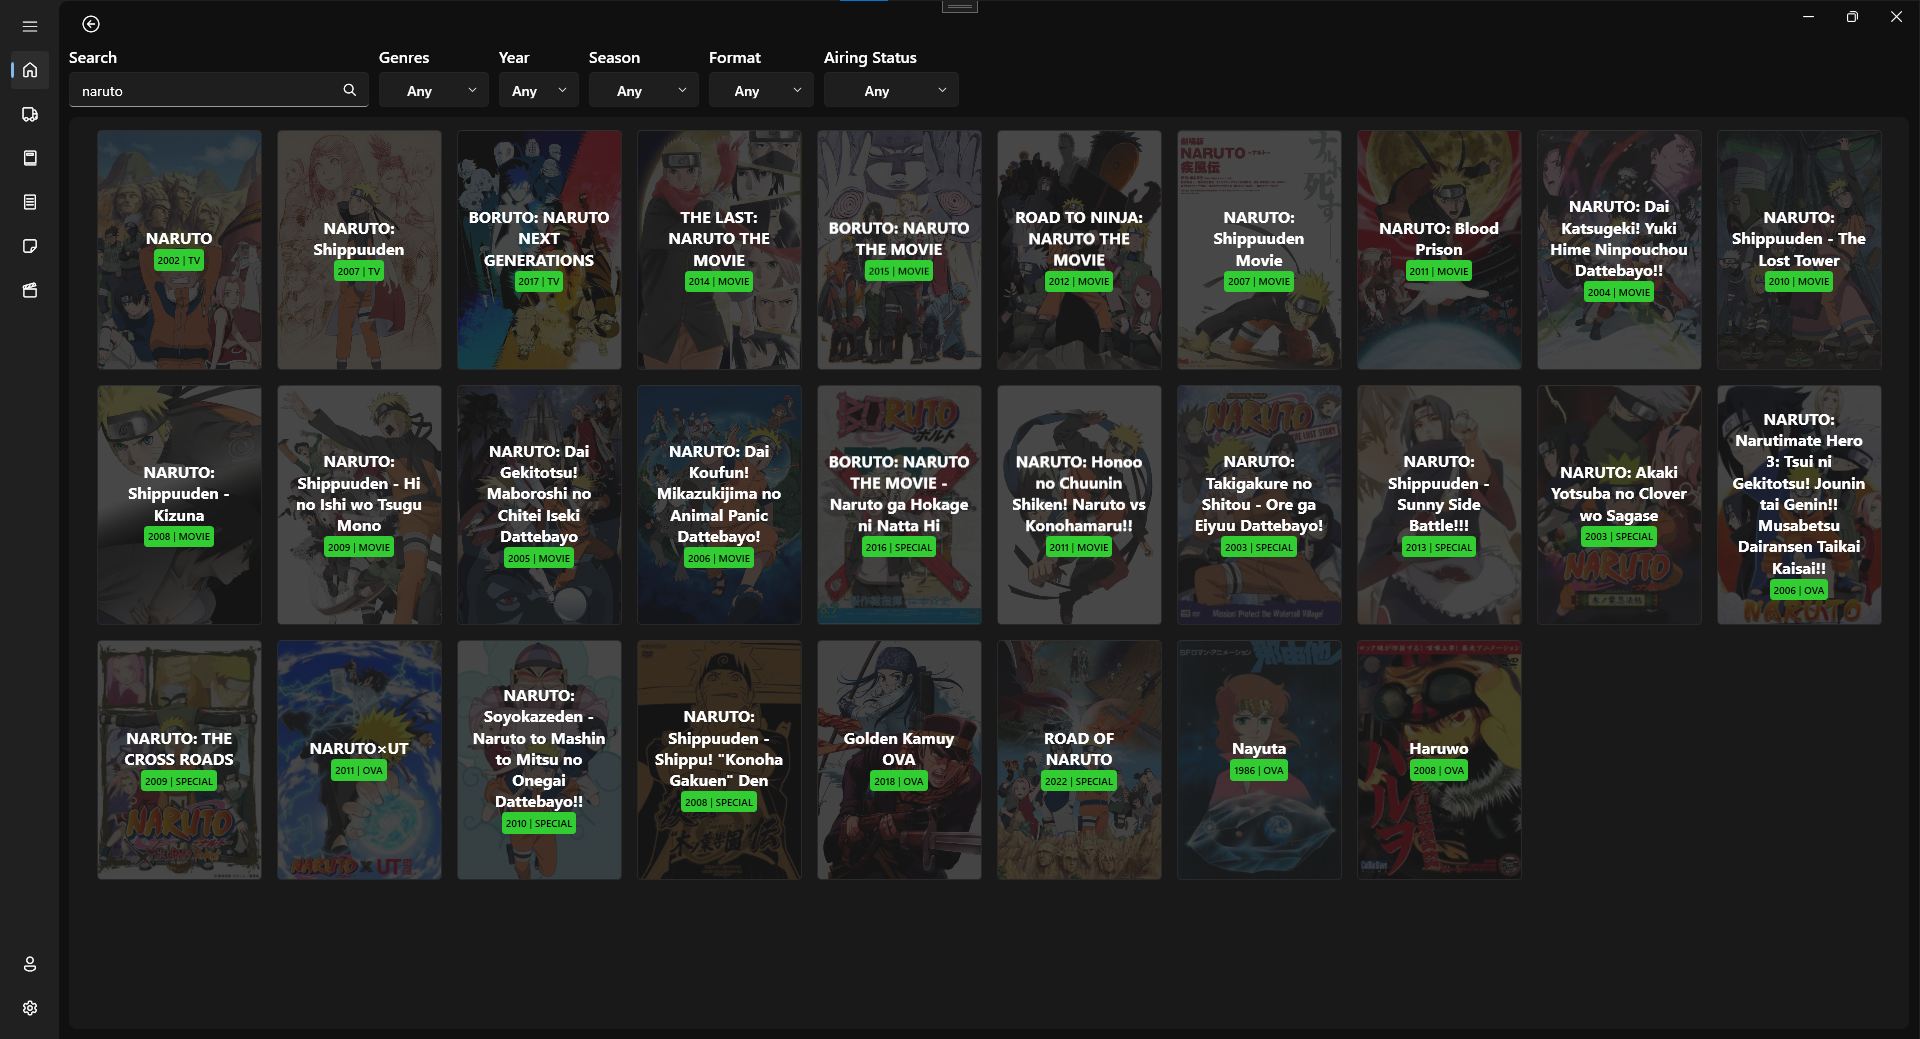This screenshot has height=1039, width=1920.
Task: Select the NARUTO×UT 2011 OVA card
Action: point(359,760)
